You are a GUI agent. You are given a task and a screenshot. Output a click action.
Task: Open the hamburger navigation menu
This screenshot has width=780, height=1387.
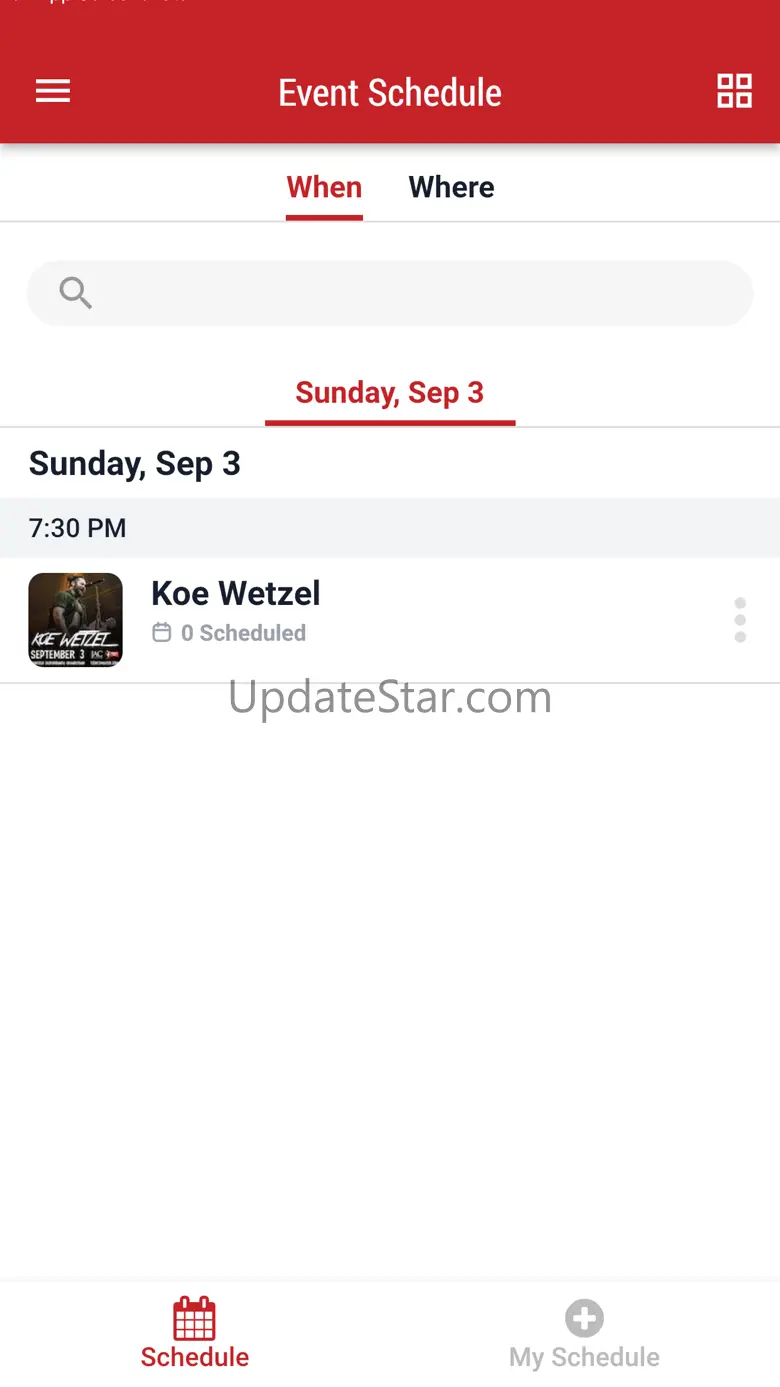53,92
